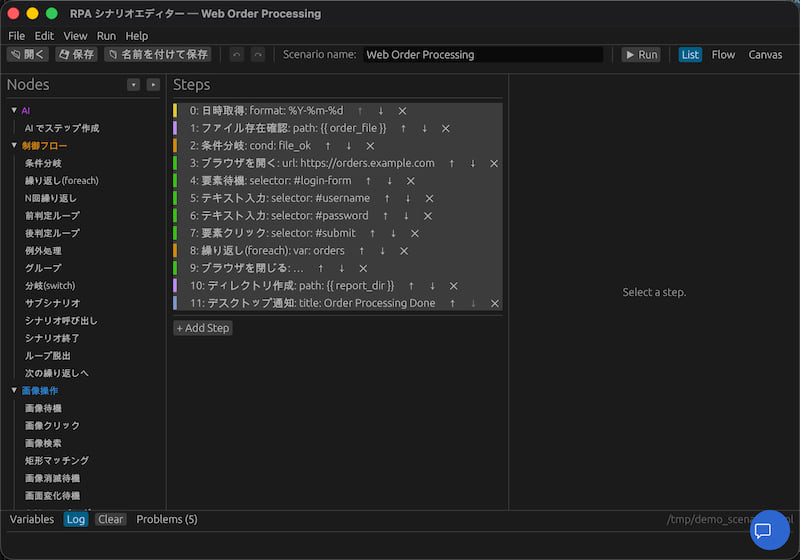Viewport: 800px width, 560px height.
Task: Move step 2 条件分岐 up
Action: tap(328, 146)
